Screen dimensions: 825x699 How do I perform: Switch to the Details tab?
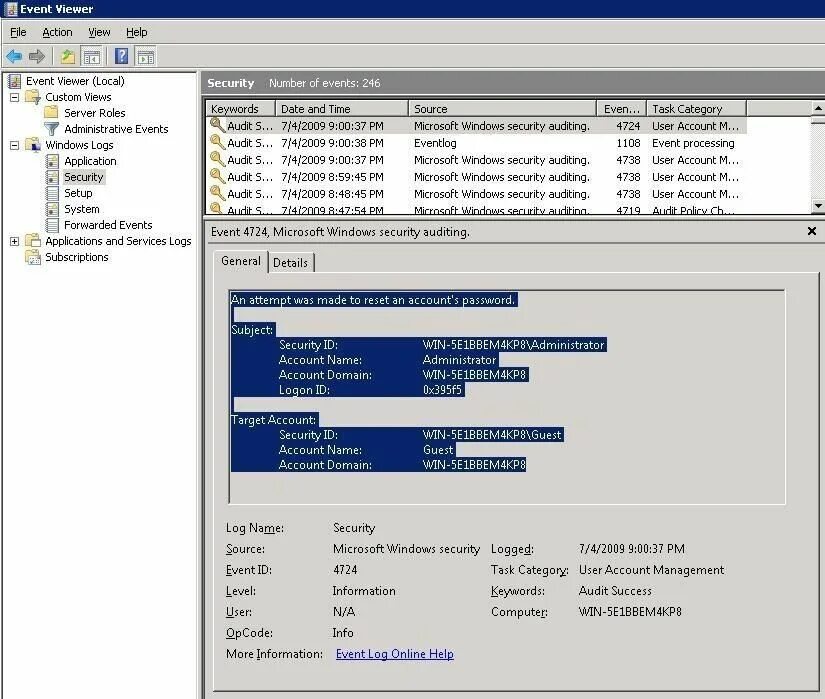(290, 262)
